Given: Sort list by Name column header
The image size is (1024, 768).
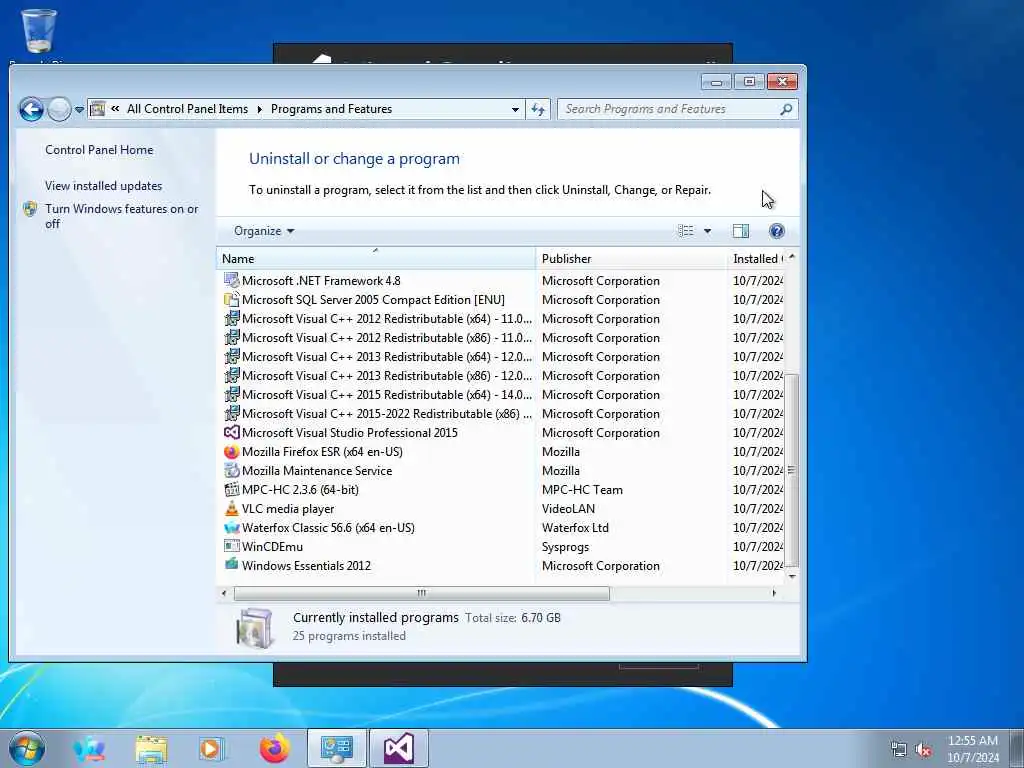Looking at the screenshot, I should 376,259.
